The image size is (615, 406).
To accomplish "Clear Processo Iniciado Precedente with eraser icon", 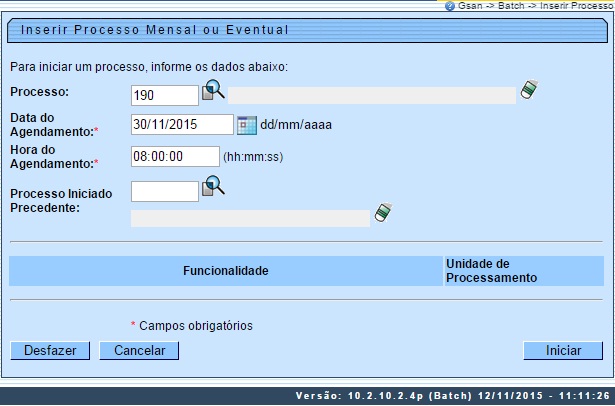I will click(x=383, y=213).
